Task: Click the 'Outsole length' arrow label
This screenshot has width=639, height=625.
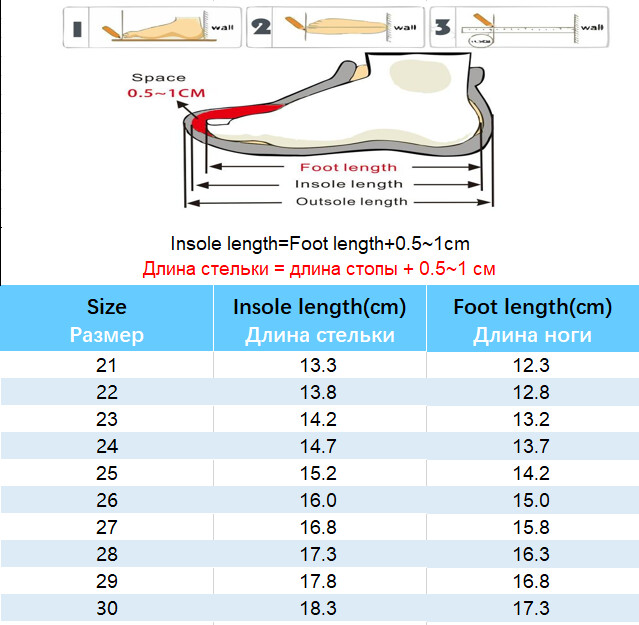Action: click(x=350, y=201)
